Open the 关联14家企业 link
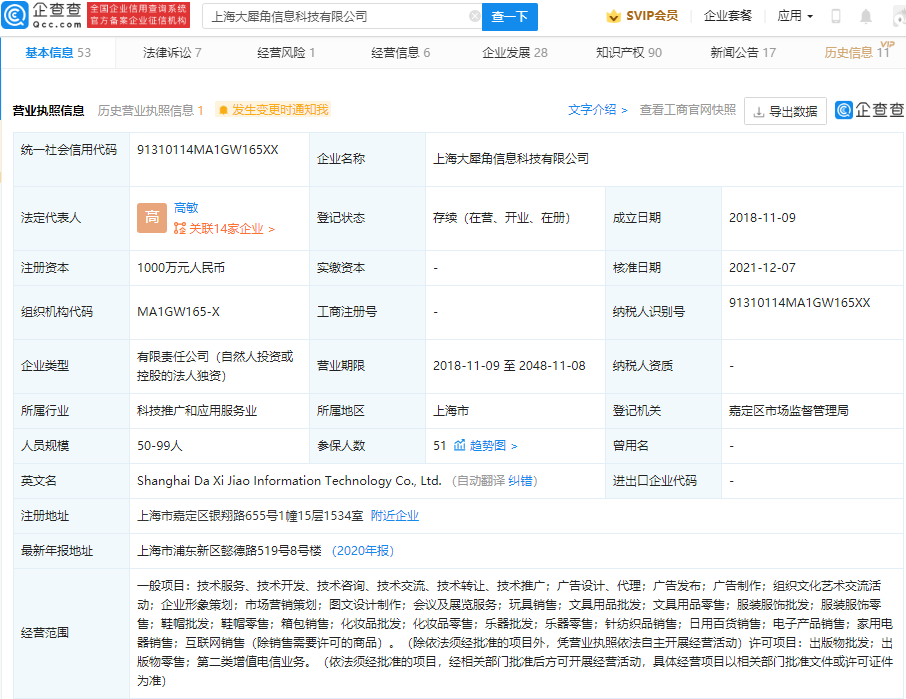 point(232,229)
